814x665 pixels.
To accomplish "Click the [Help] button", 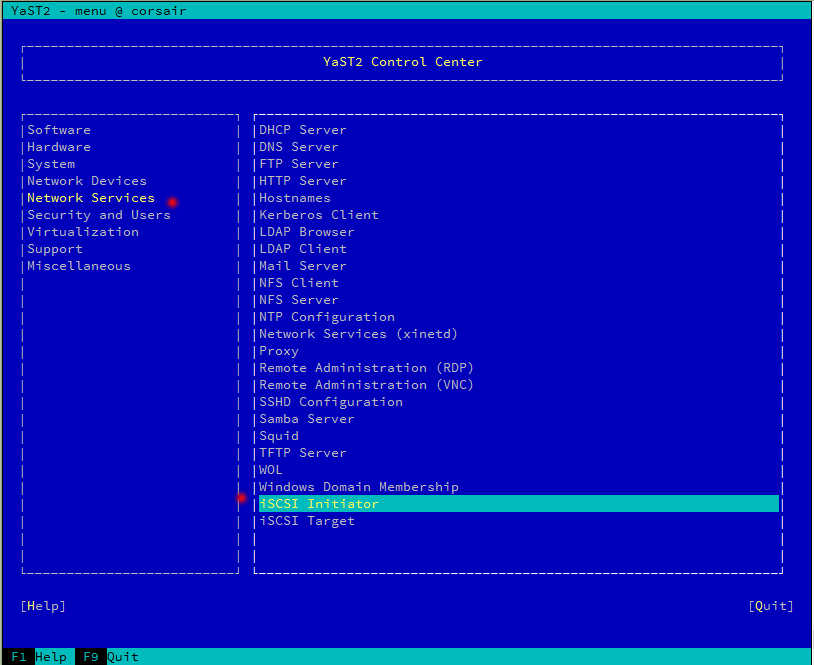I will click(43, 606).
